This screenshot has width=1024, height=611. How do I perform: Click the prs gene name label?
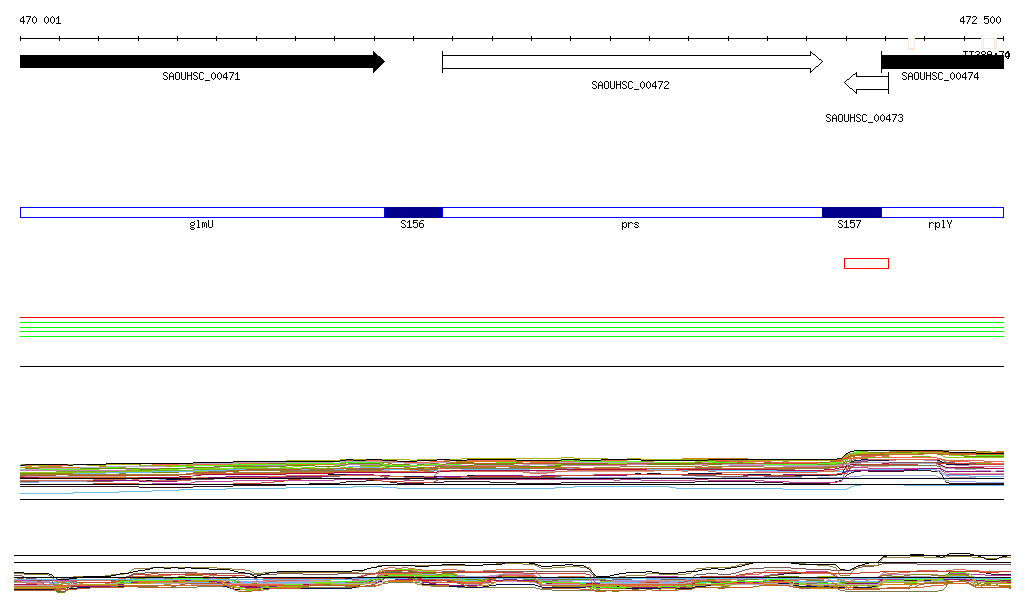[630, 225]
